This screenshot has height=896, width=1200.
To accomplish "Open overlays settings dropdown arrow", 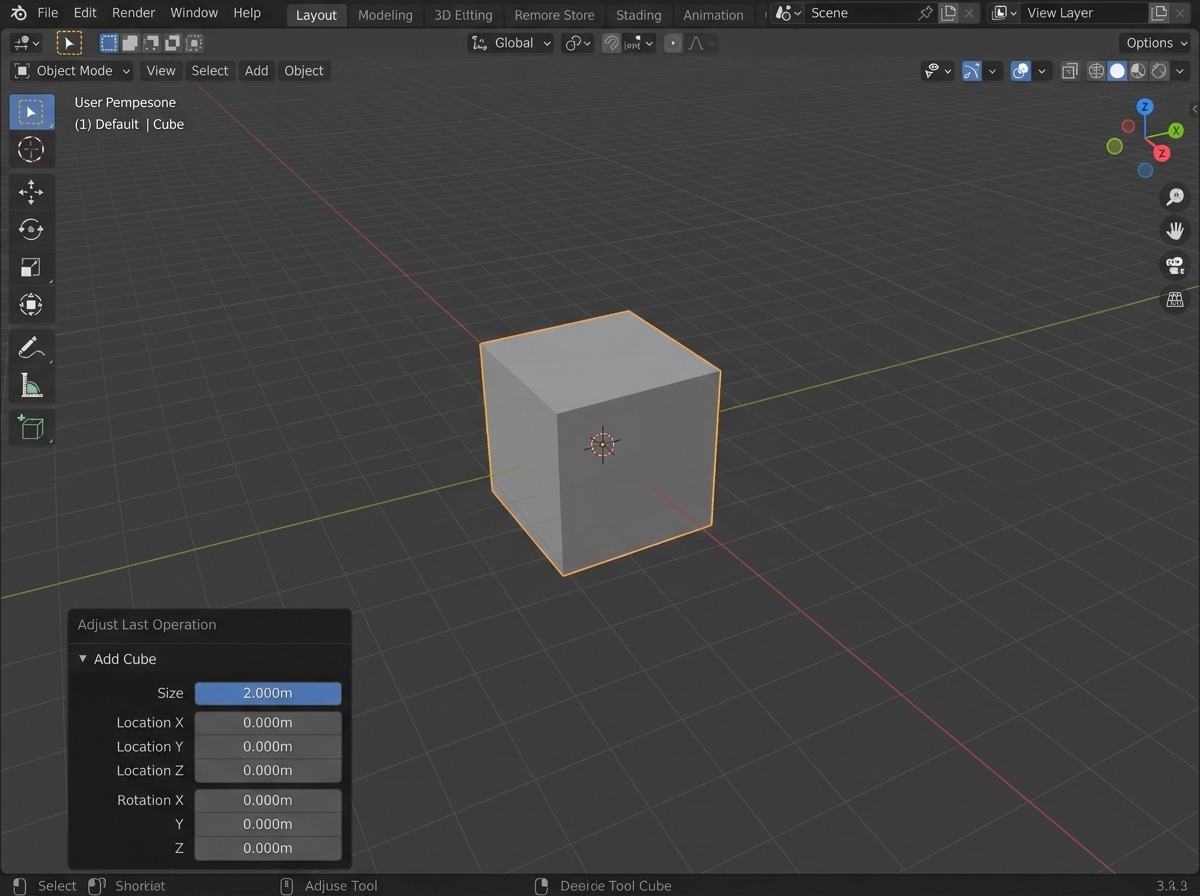I will pyautogui.click(x=1042, y=71).
